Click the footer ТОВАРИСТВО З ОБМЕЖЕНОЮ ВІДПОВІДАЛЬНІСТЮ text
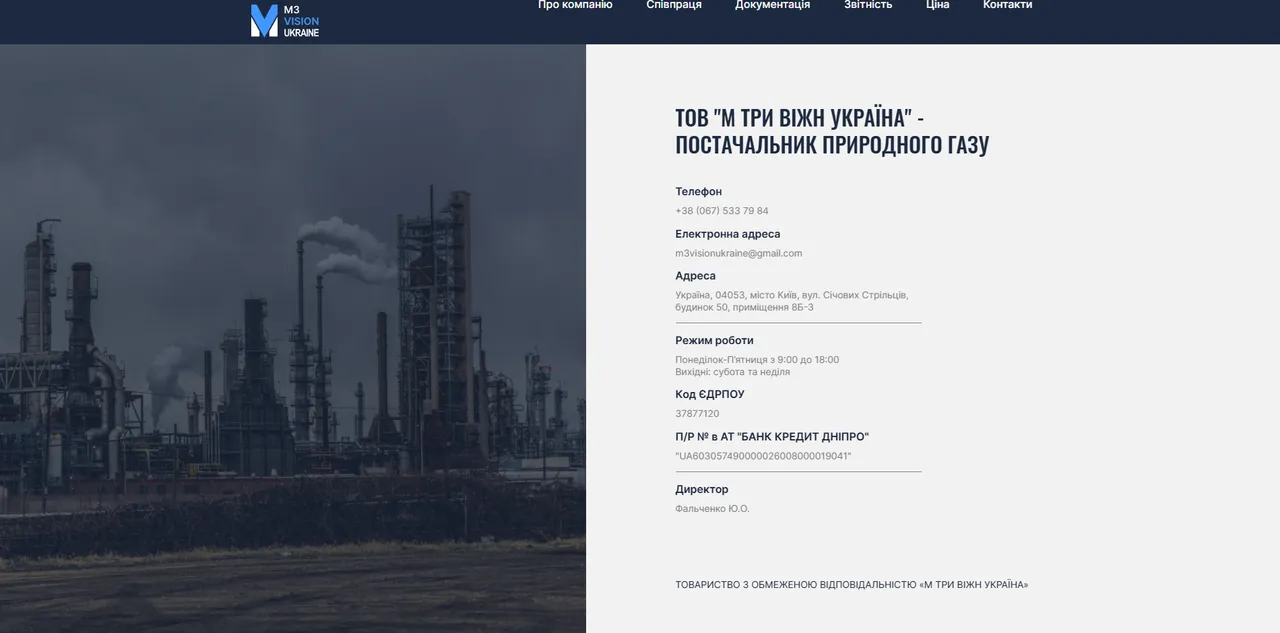 tap(852, 585)
